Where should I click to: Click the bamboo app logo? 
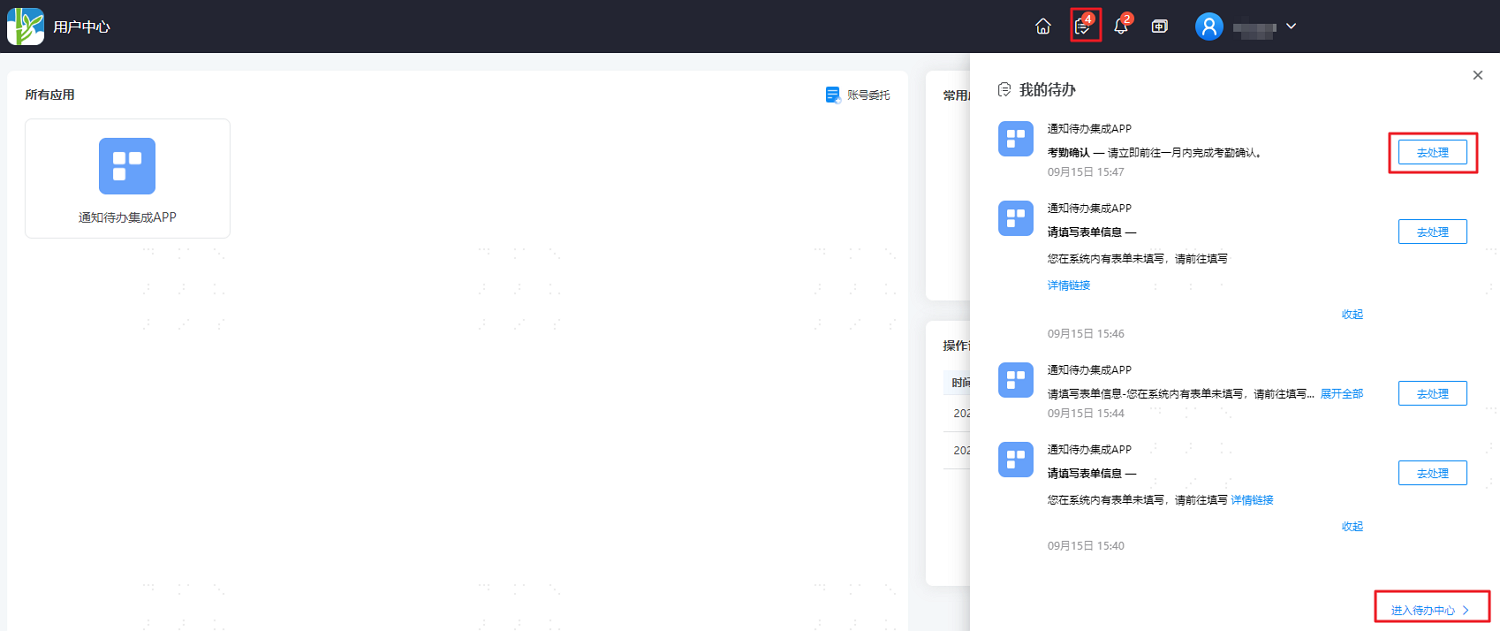26,26
